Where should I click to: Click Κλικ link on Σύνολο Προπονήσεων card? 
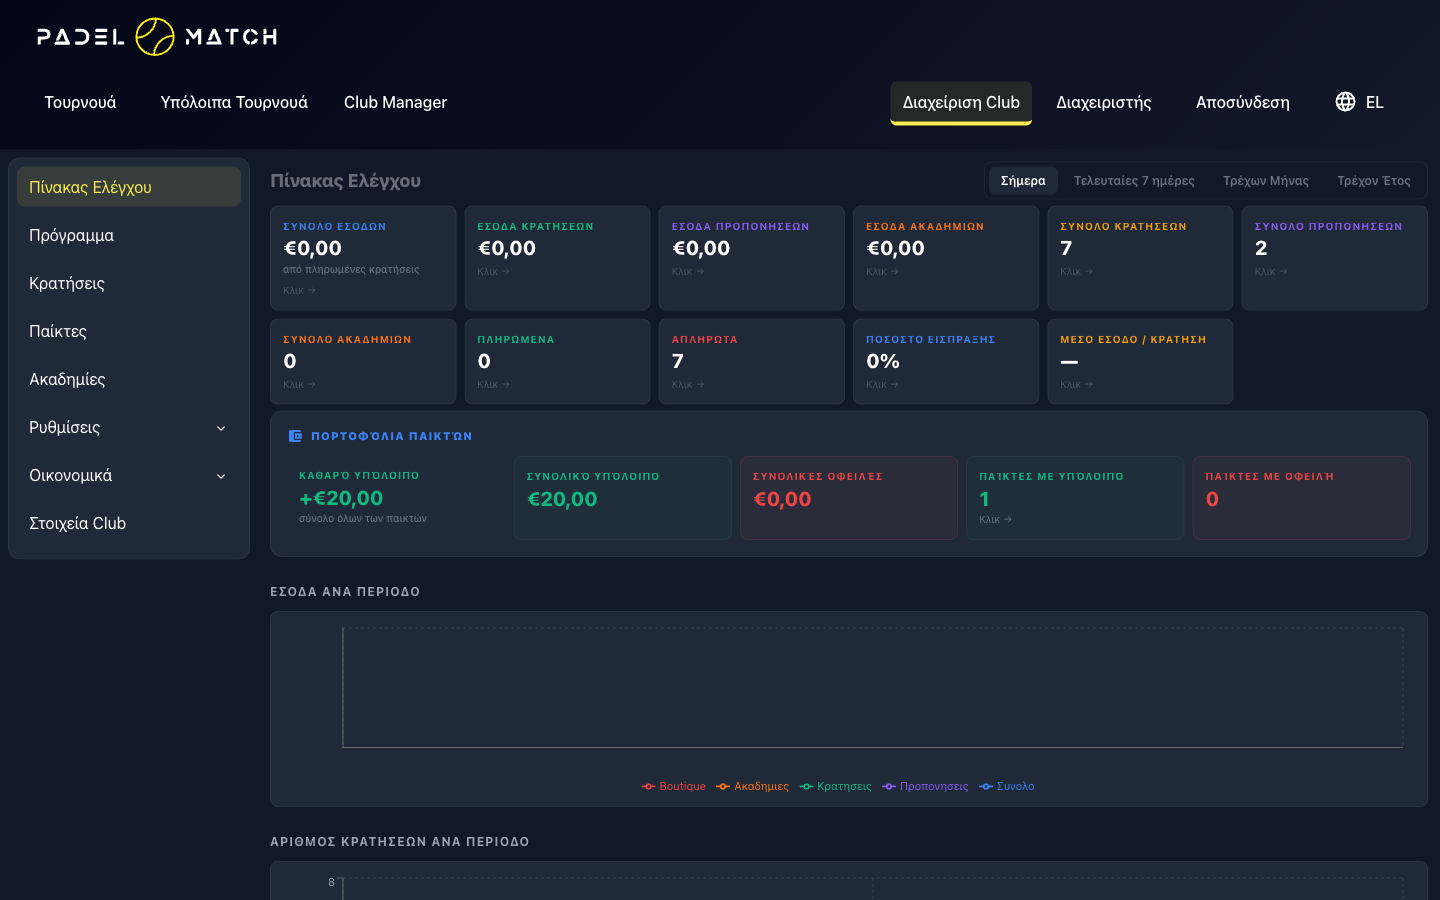coord(1271,272)
